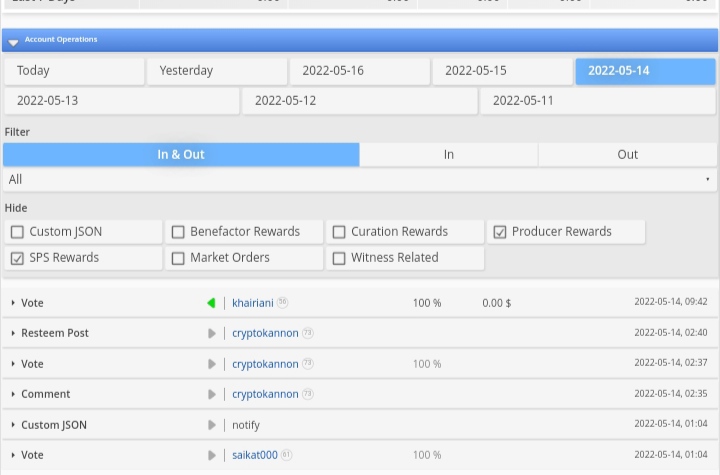Screen dimensions: 720x475
Task: Enable Hide Custom JSON checkbox
Action: 17,232
